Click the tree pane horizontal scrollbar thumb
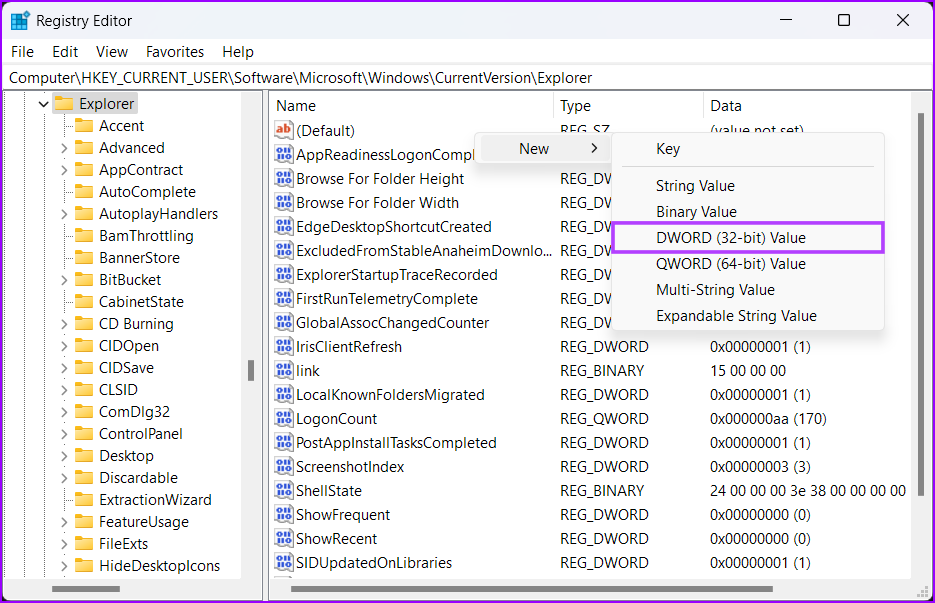 point(86,589)
